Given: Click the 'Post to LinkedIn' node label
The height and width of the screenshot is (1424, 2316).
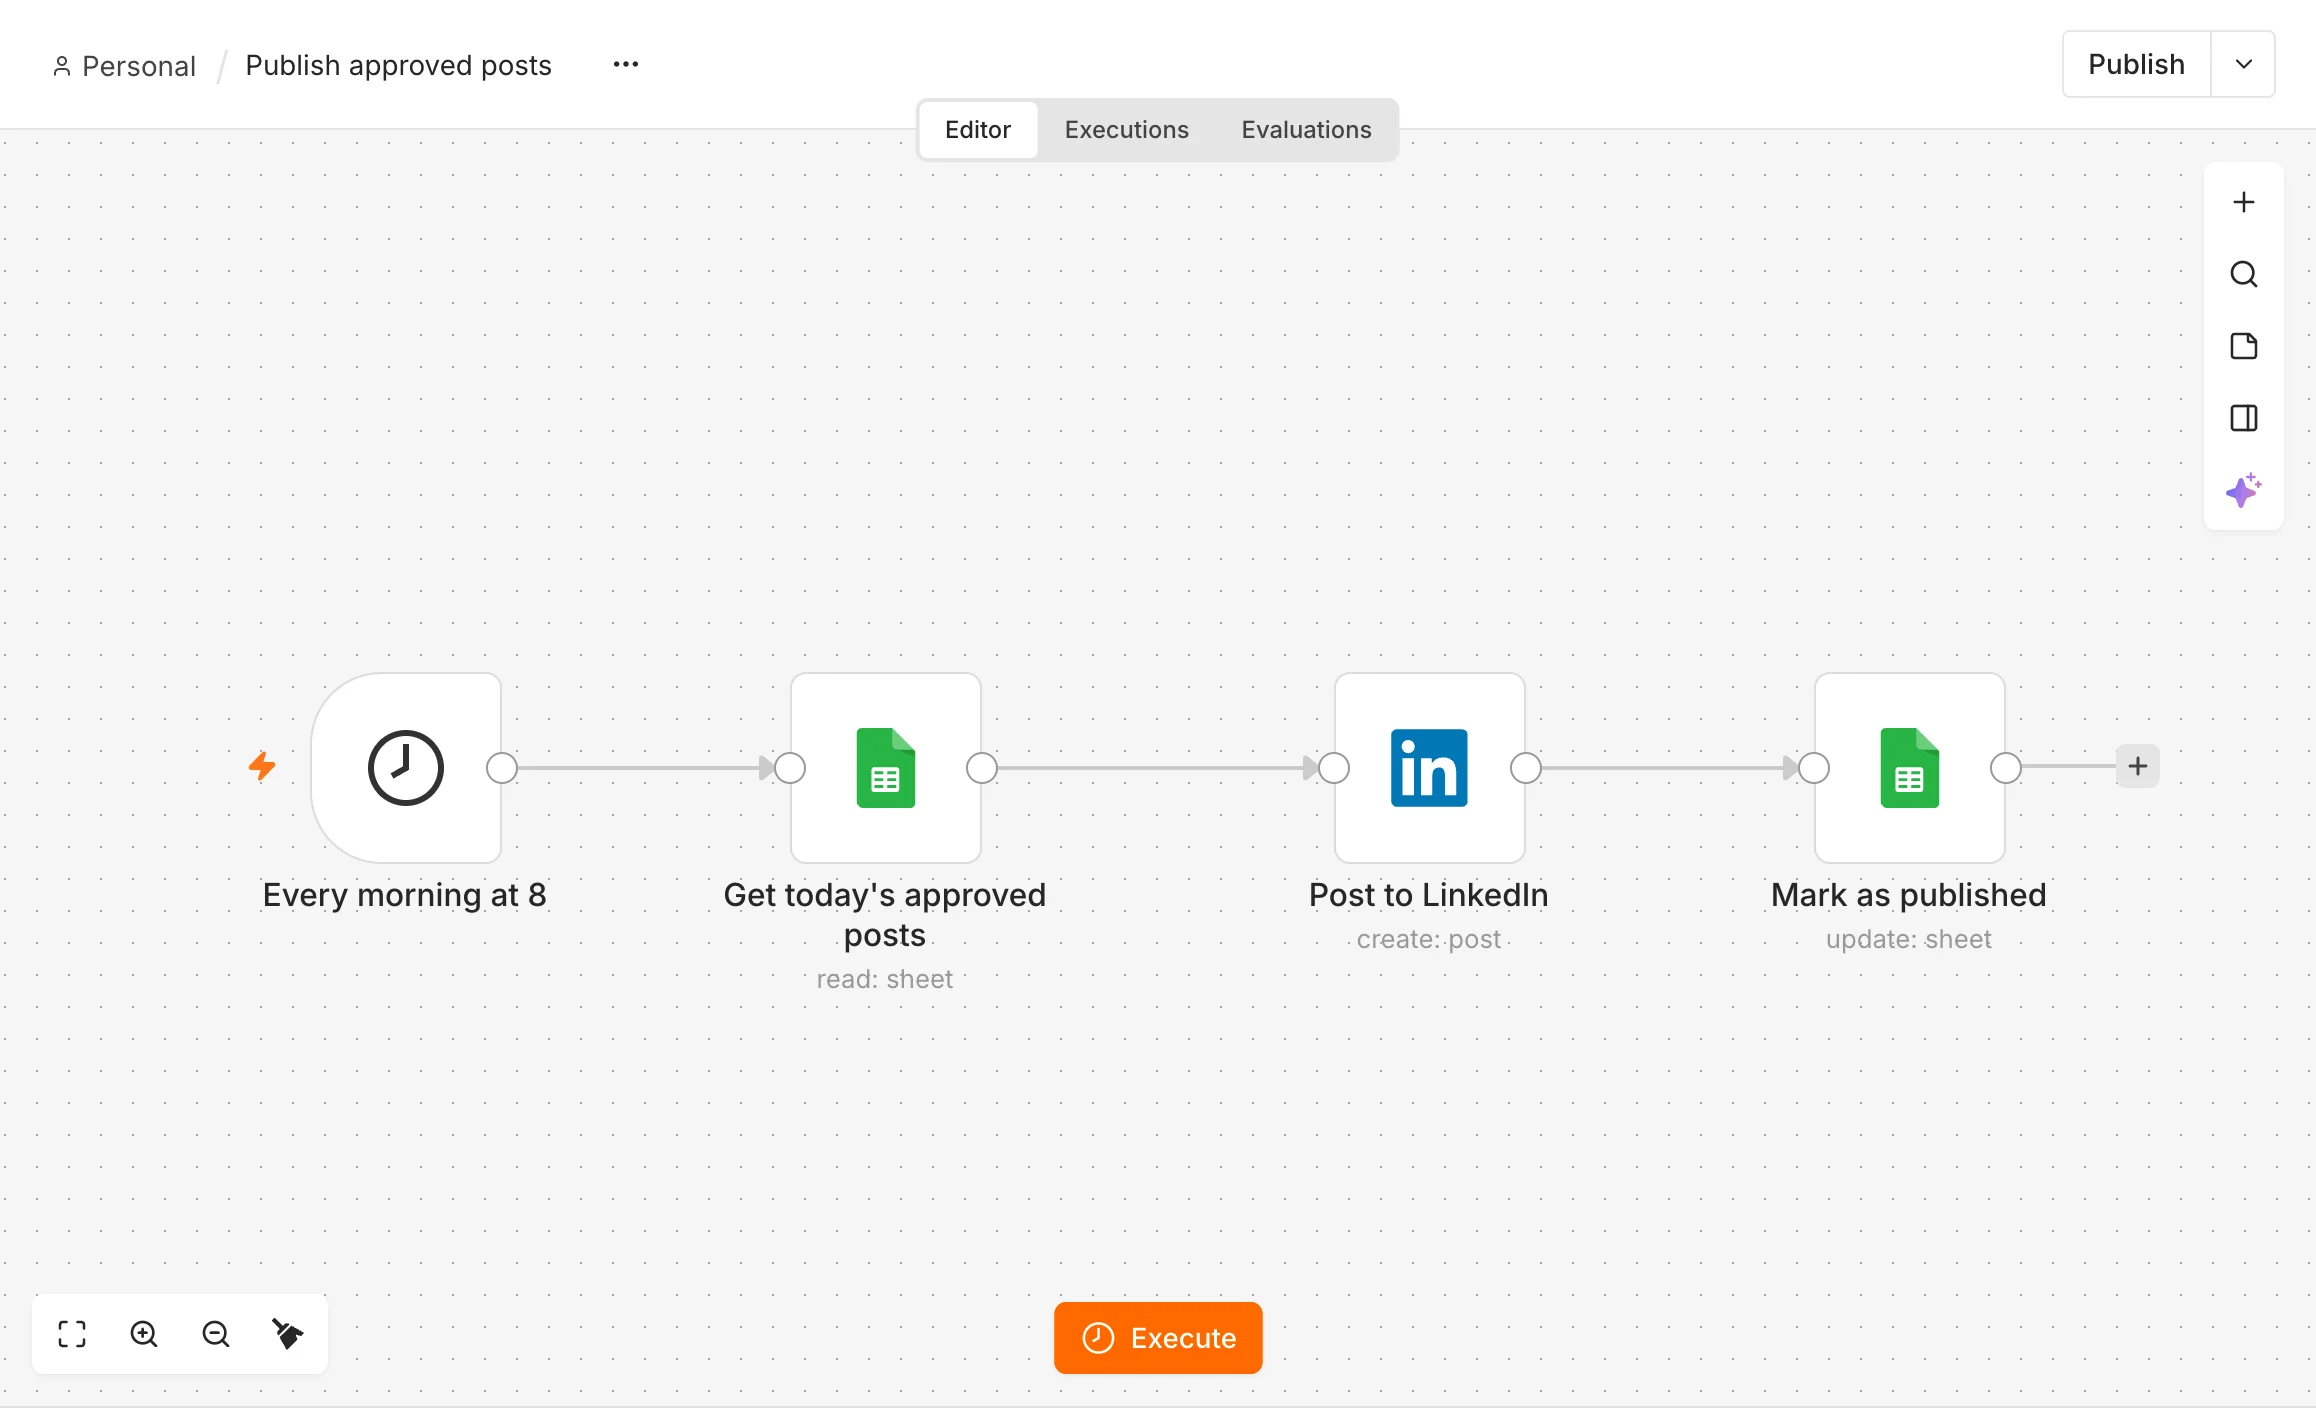Looking at the screenshot, I should 1429,895.
